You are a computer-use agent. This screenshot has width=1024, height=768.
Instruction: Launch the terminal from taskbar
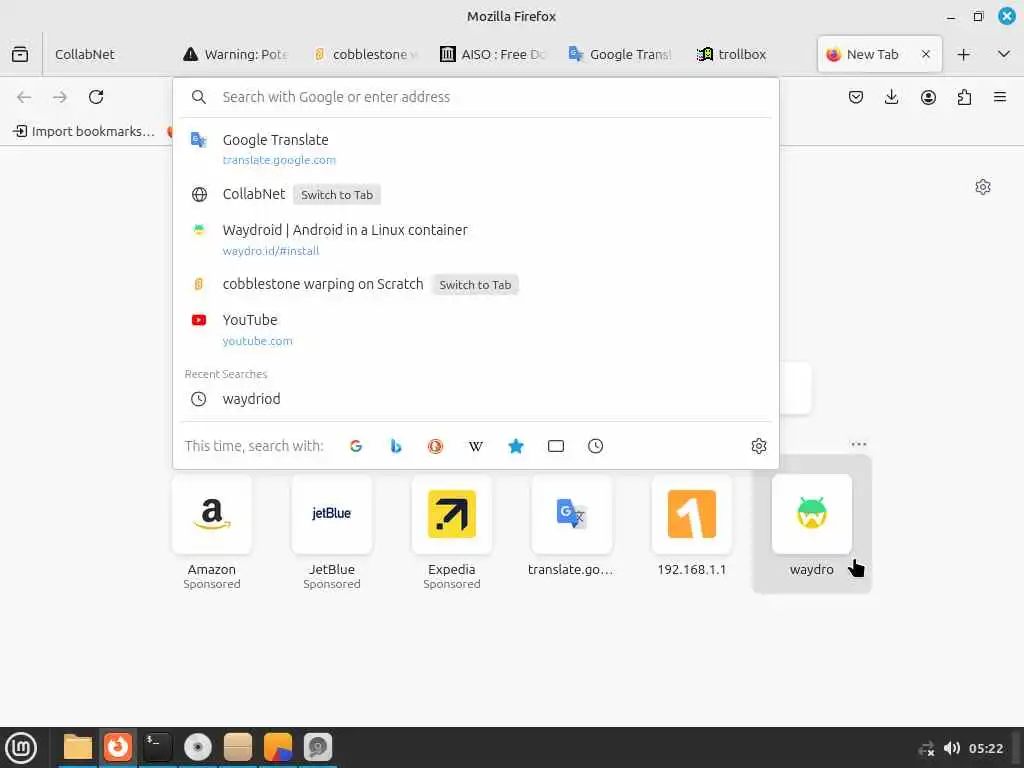(157, 748)
